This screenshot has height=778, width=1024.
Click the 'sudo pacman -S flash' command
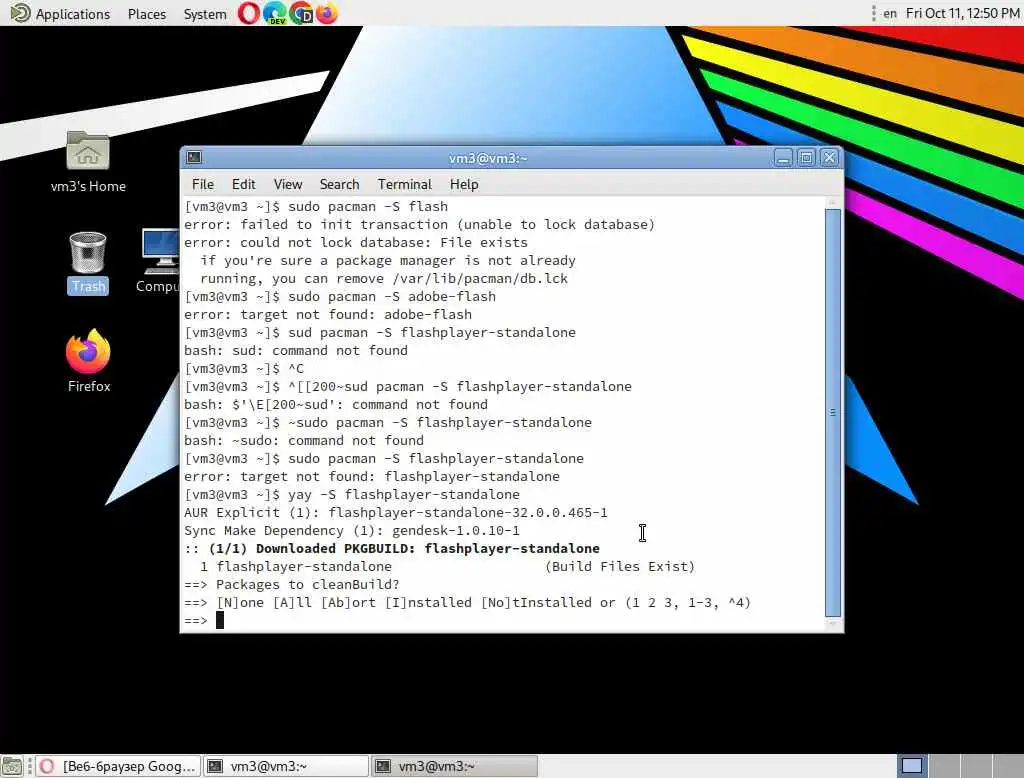368,206
